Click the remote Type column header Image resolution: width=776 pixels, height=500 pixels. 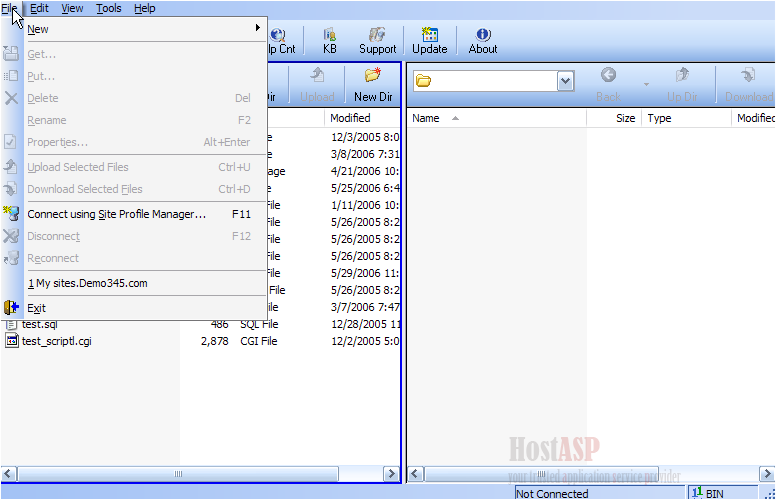(x=660, y=118)
